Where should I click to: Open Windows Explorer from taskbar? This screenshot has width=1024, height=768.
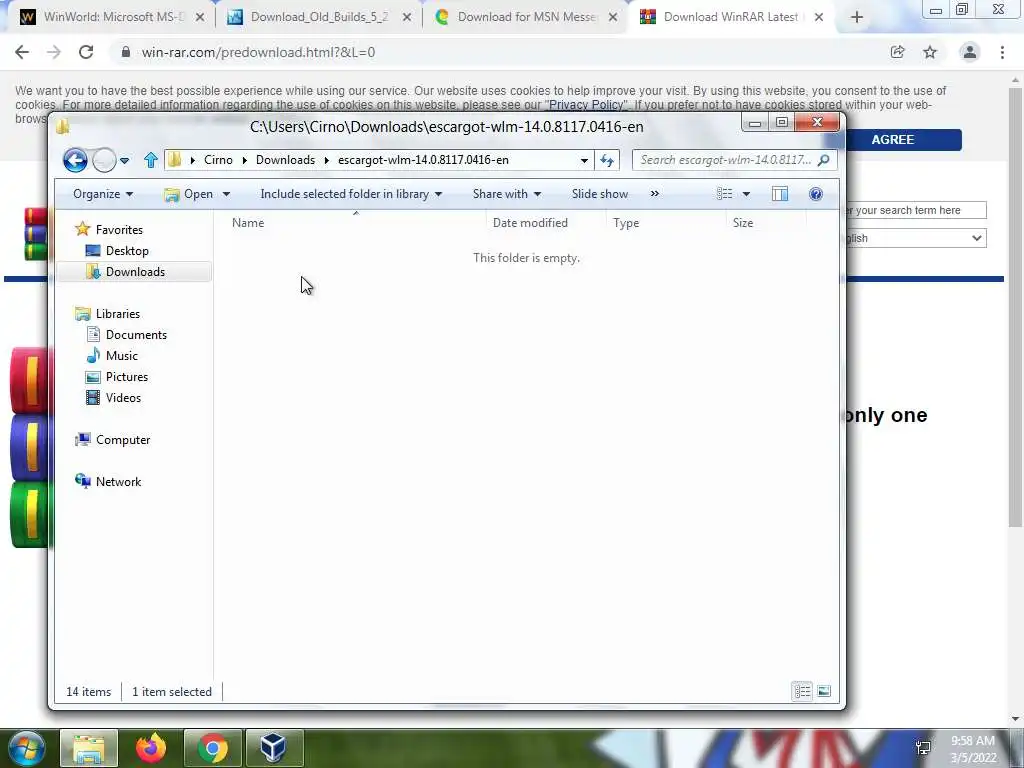(x=89, y=748)
